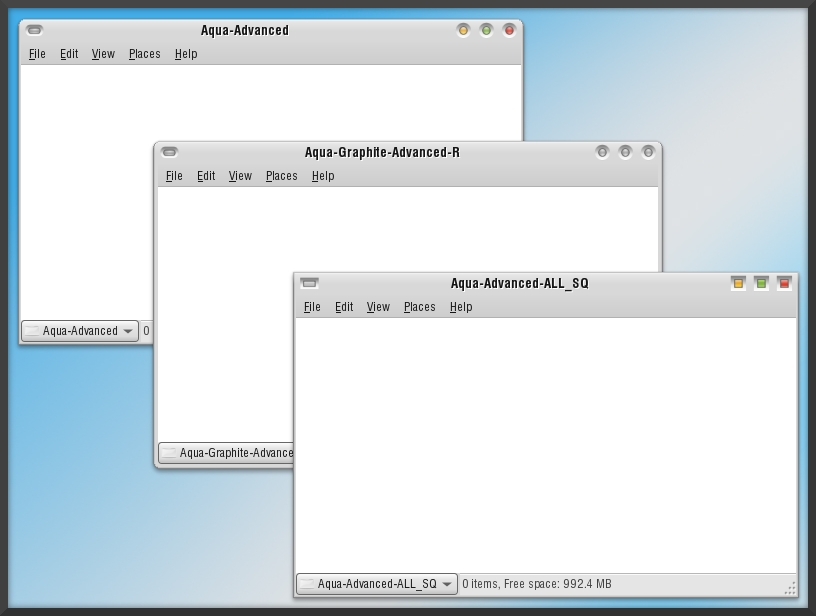This screenshot has width=816, height=616.
Task: Open View menu in Aqua-Advanced window
Action: tap(103, 54)
